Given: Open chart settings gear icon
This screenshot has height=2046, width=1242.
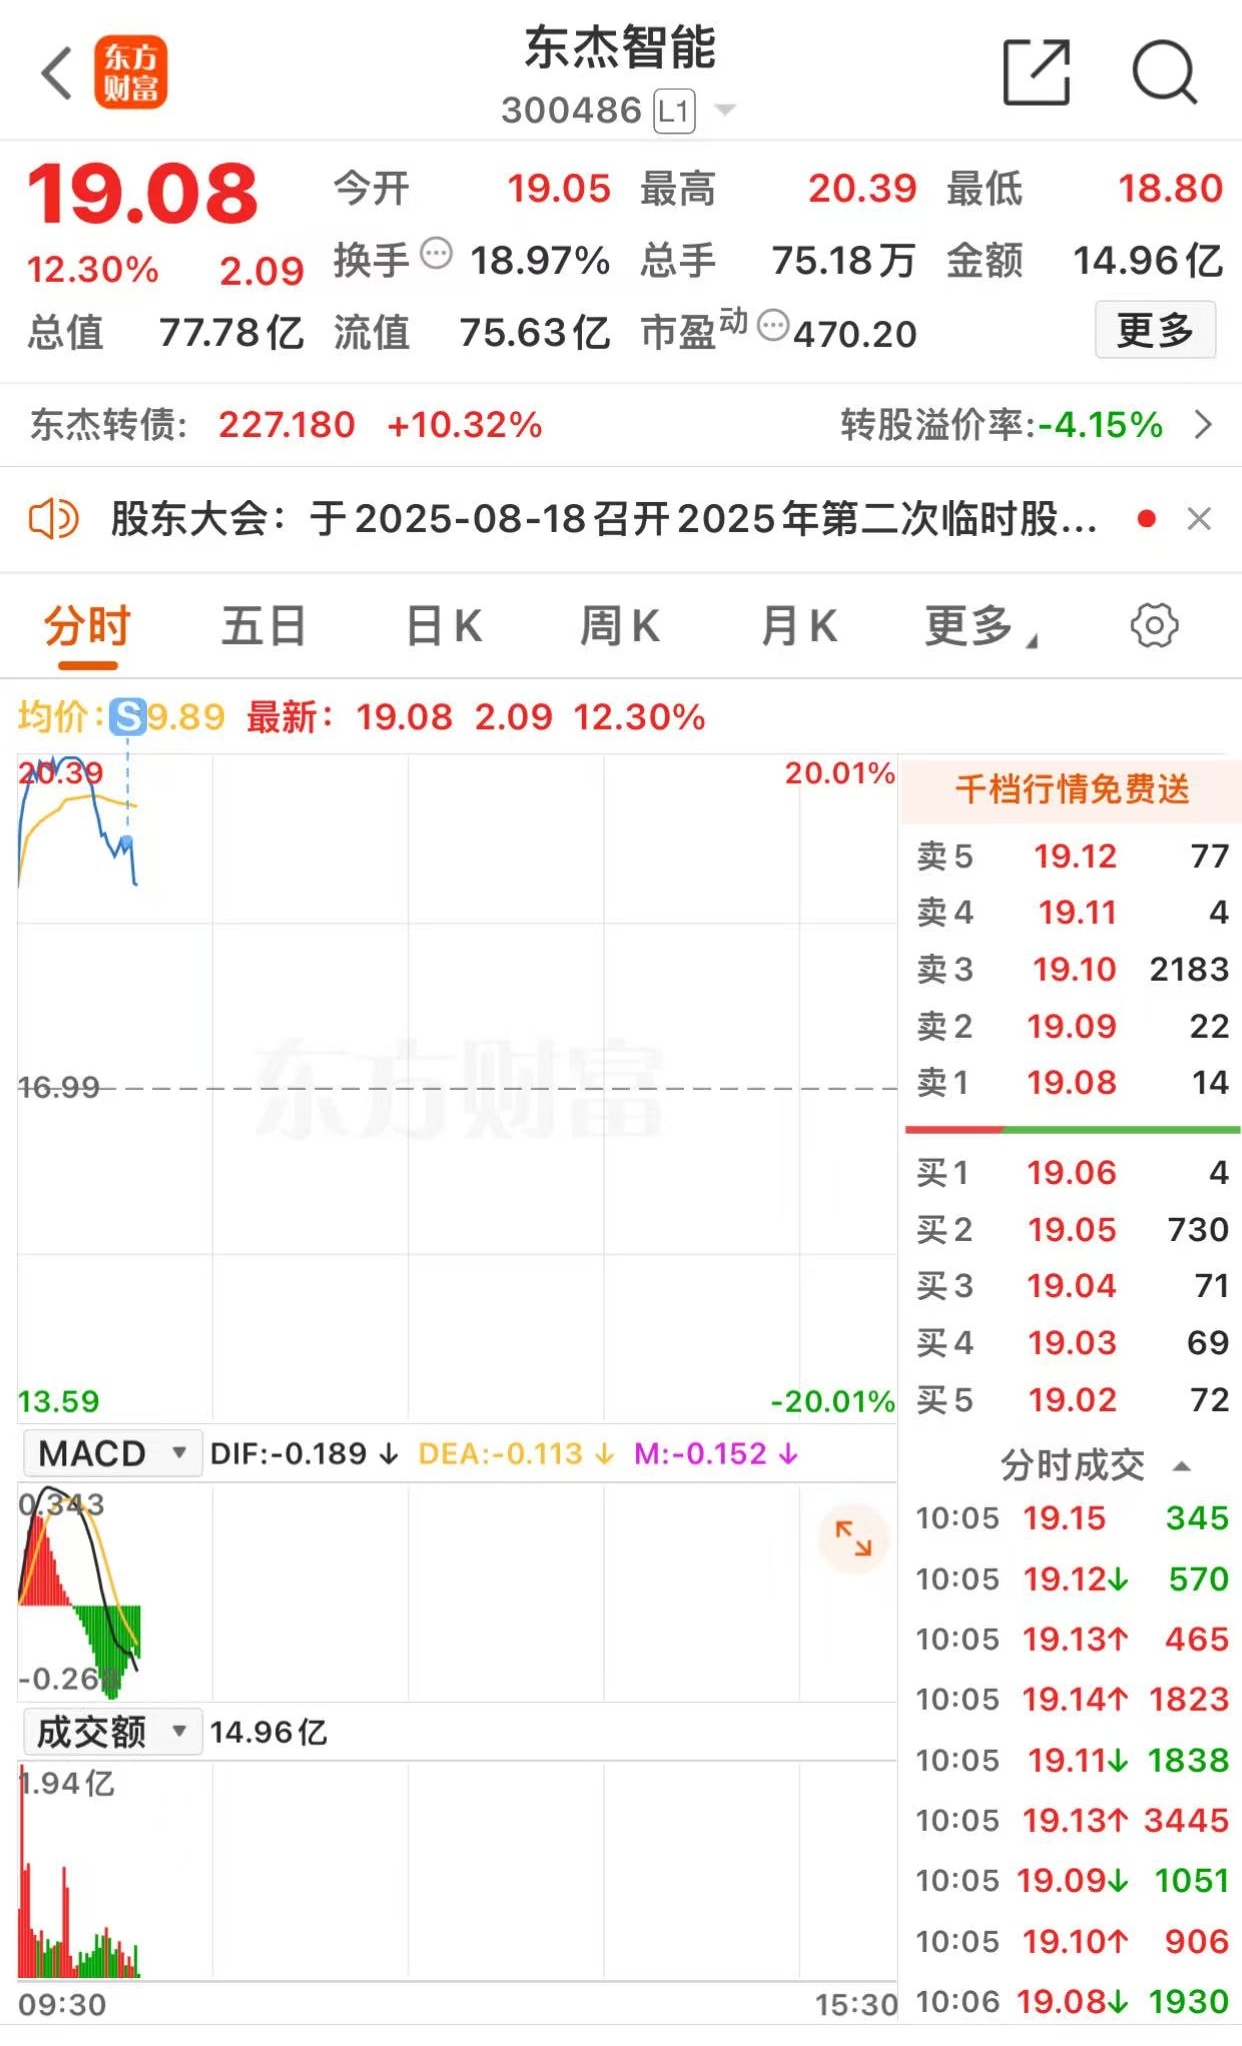Looking at the screenshot, I should point(1154,627).
